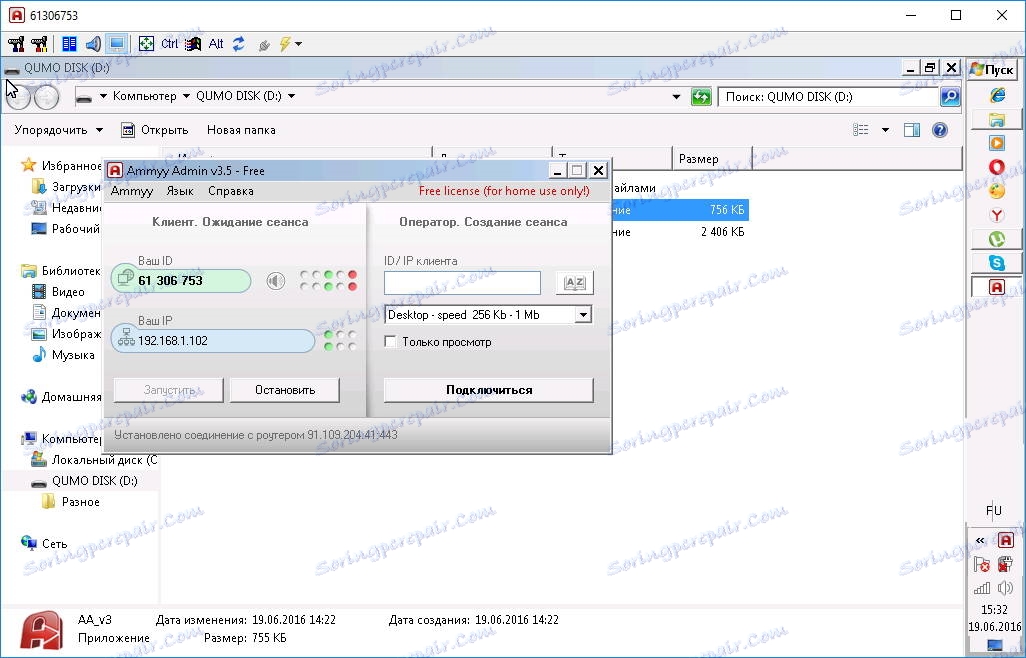This screenshot has height=658, width=1026.
Task: Send the Windows key via the flag icon
Action: click(193, 44)
